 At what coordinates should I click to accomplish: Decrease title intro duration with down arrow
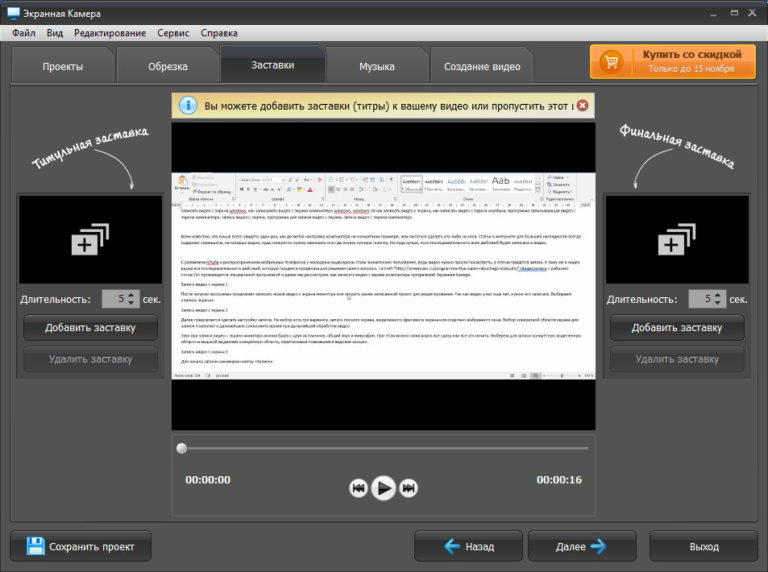131,303
